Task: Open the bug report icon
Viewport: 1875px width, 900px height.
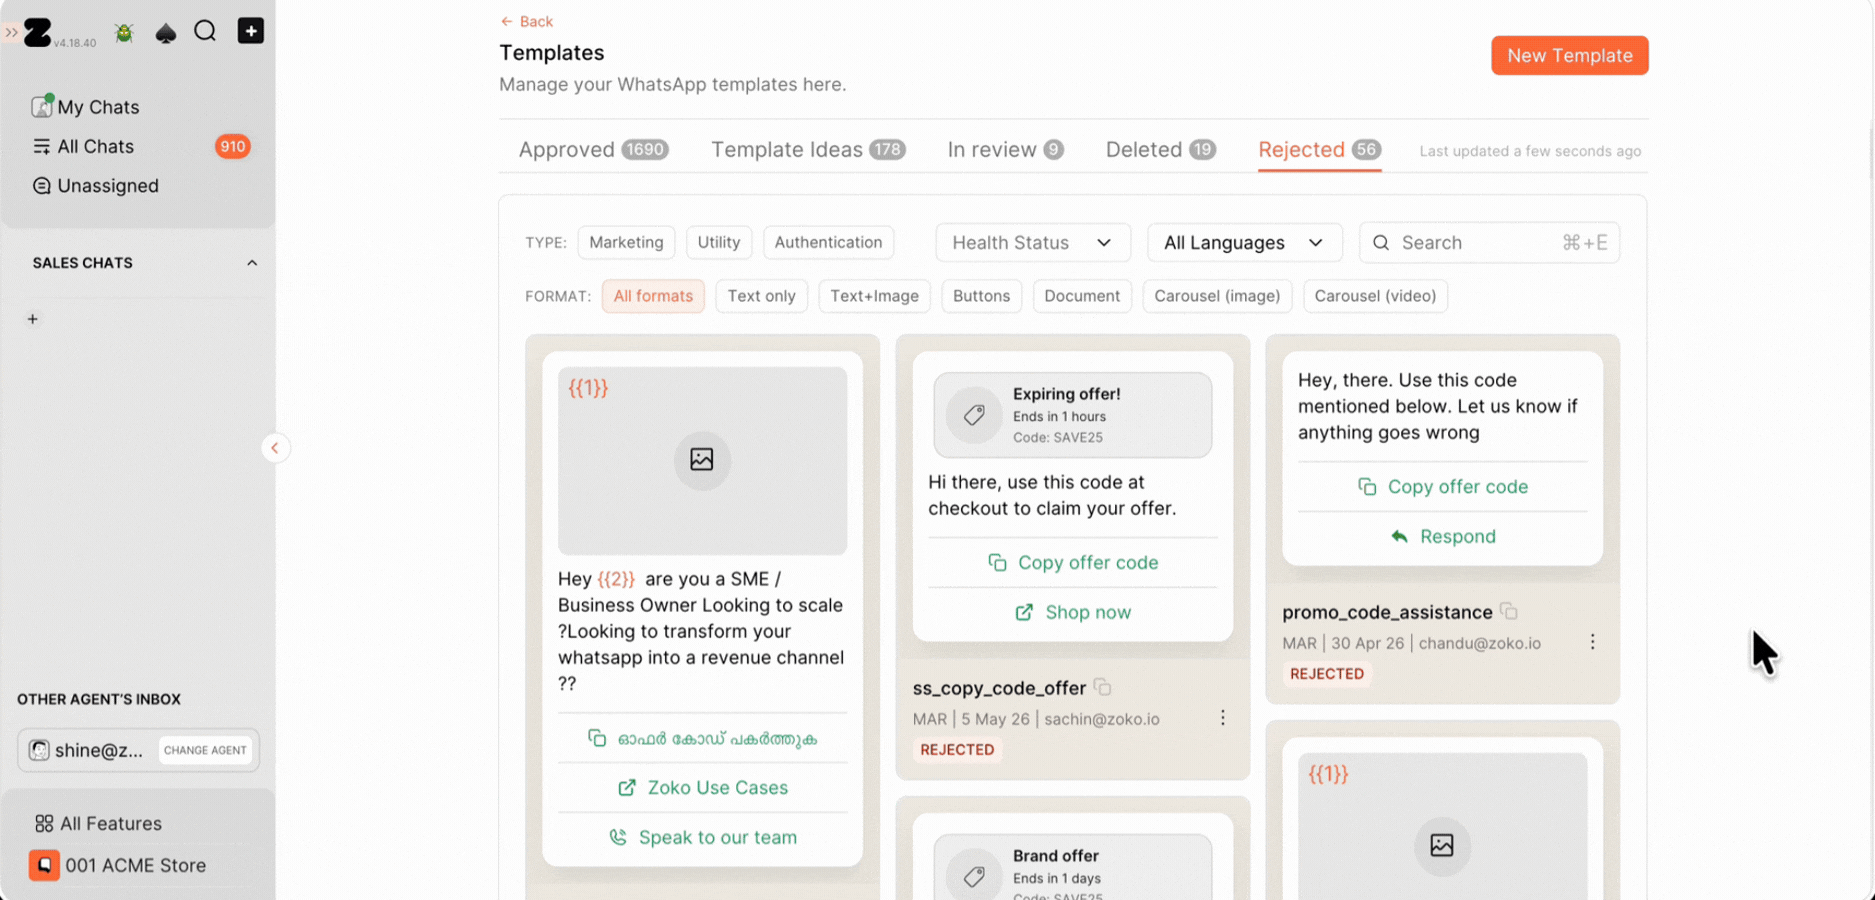Action: pos(124,33)
